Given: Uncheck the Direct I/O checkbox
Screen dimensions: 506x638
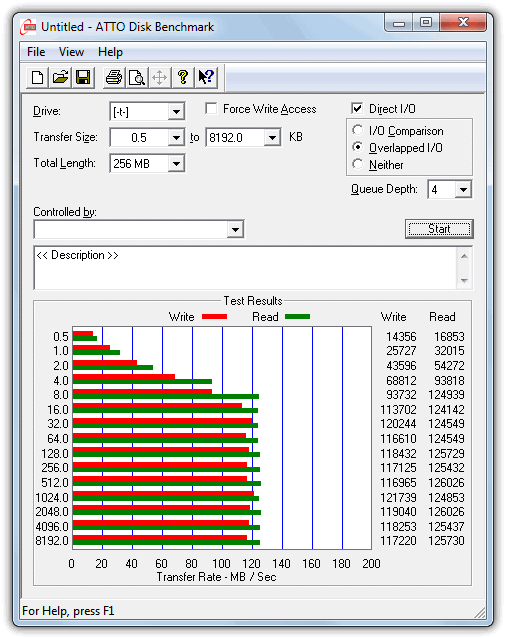Looking at the screenshot, I should click(357, 109).
